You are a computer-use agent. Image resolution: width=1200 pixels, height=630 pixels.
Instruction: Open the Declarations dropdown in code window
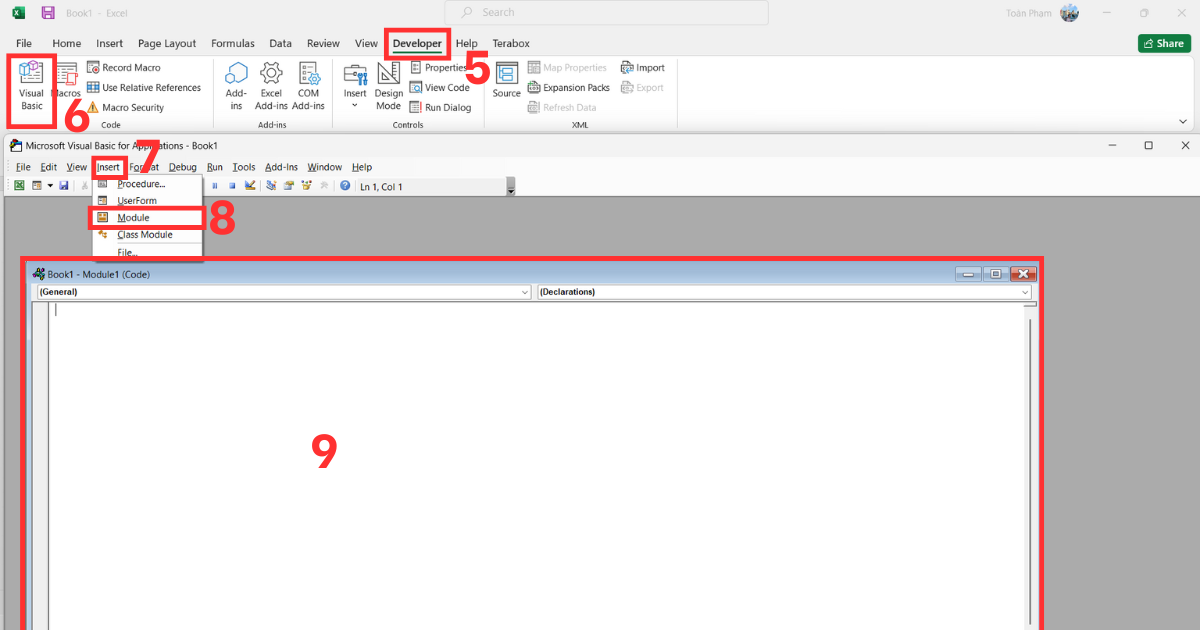[x=1025, y=292]
